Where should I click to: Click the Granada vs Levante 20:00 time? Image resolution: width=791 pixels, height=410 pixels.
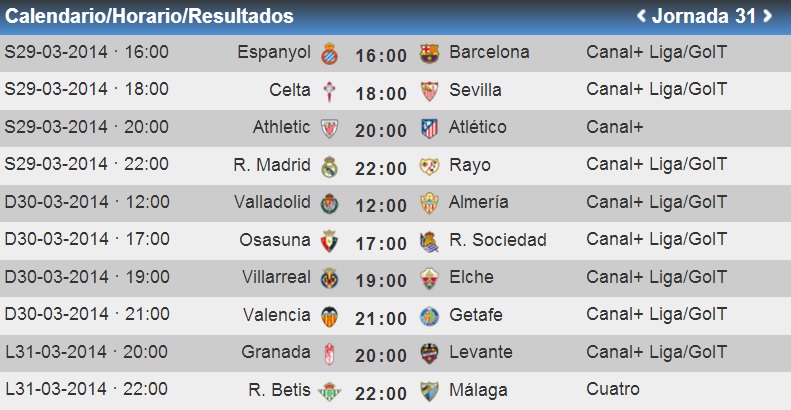381,356
